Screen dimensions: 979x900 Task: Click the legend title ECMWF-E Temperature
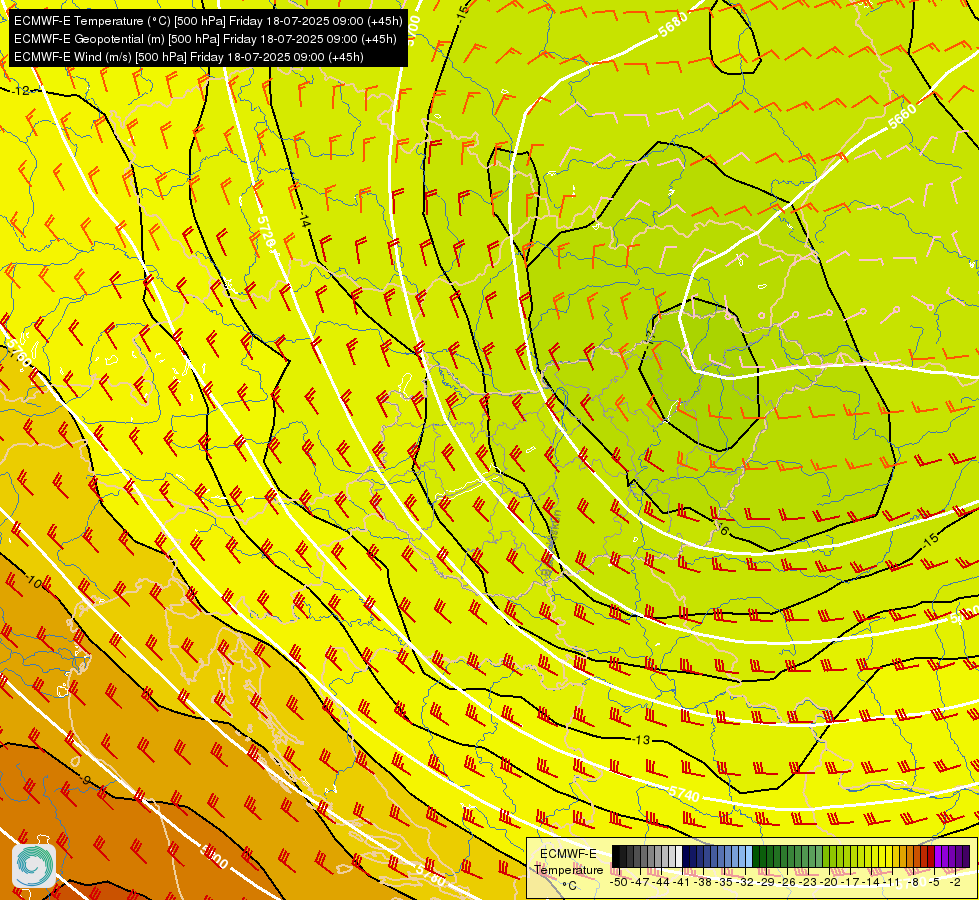[569, 862]
